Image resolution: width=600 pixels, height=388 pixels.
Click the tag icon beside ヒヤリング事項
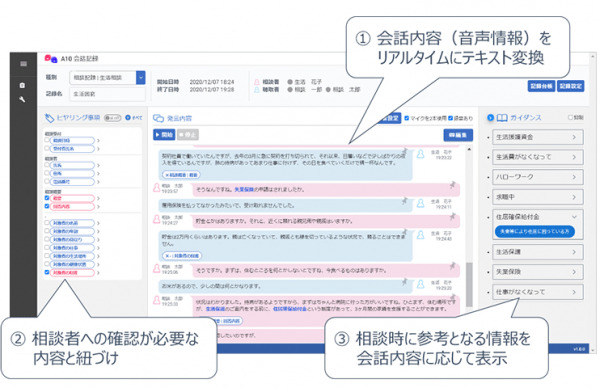[x=49, y=118]
